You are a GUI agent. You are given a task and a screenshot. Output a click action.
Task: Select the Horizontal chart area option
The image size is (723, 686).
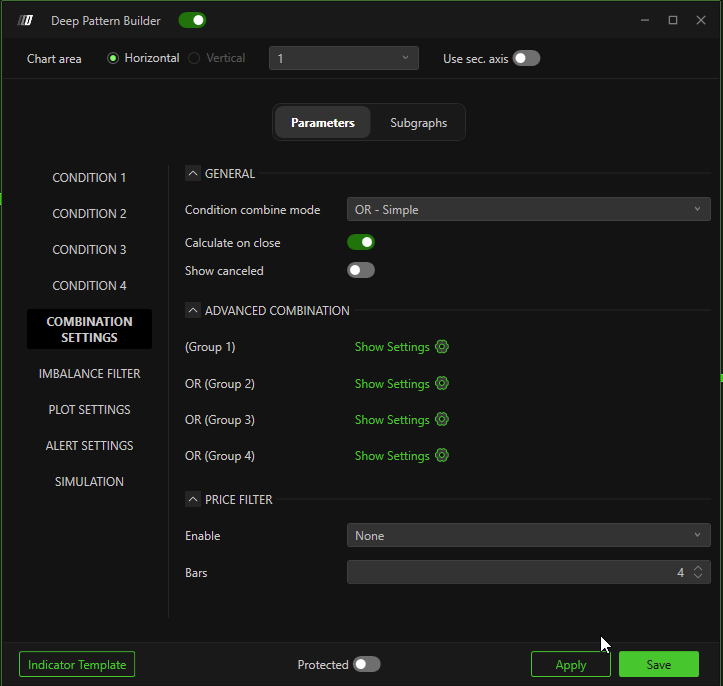point(113,58)
